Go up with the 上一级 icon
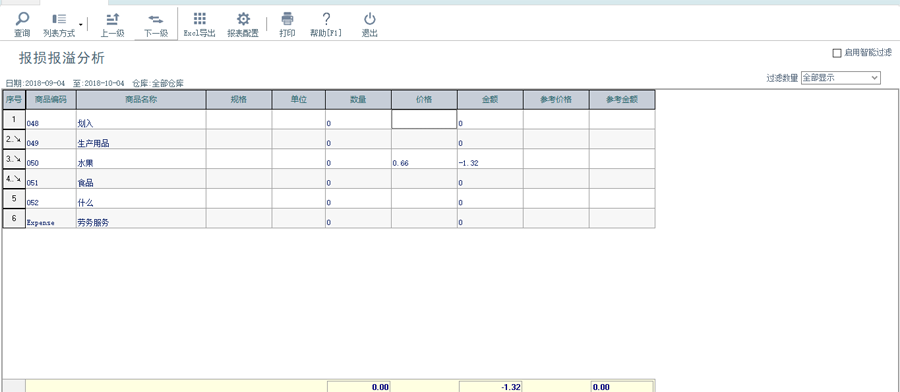 [x=112, y=19]
